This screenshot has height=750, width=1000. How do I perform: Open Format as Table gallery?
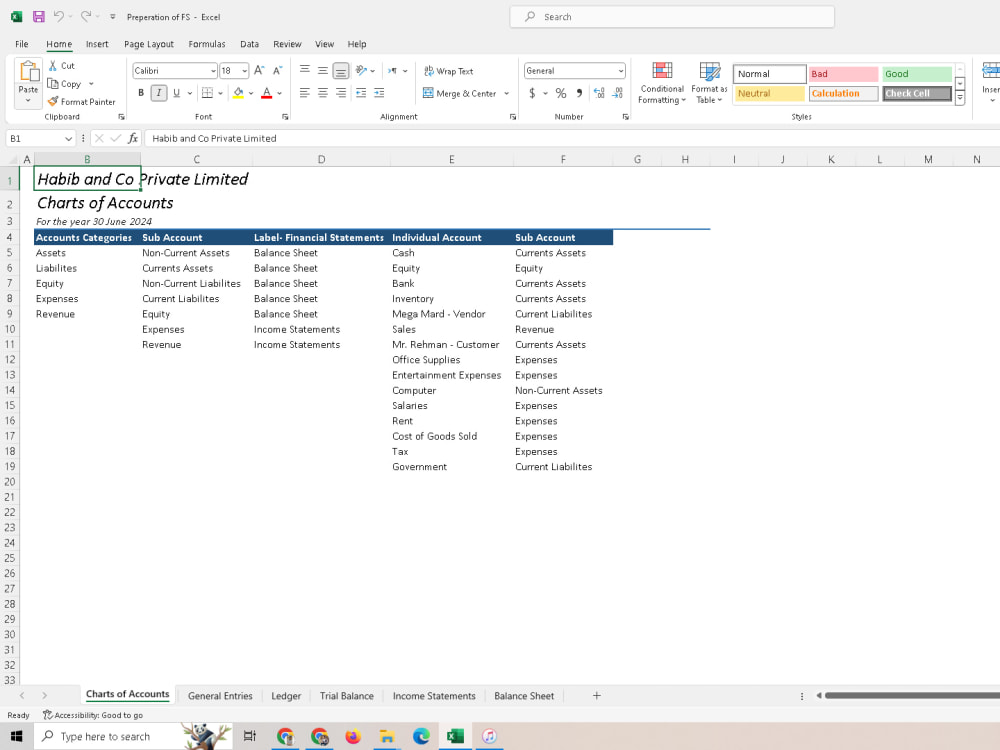(709, 83)
